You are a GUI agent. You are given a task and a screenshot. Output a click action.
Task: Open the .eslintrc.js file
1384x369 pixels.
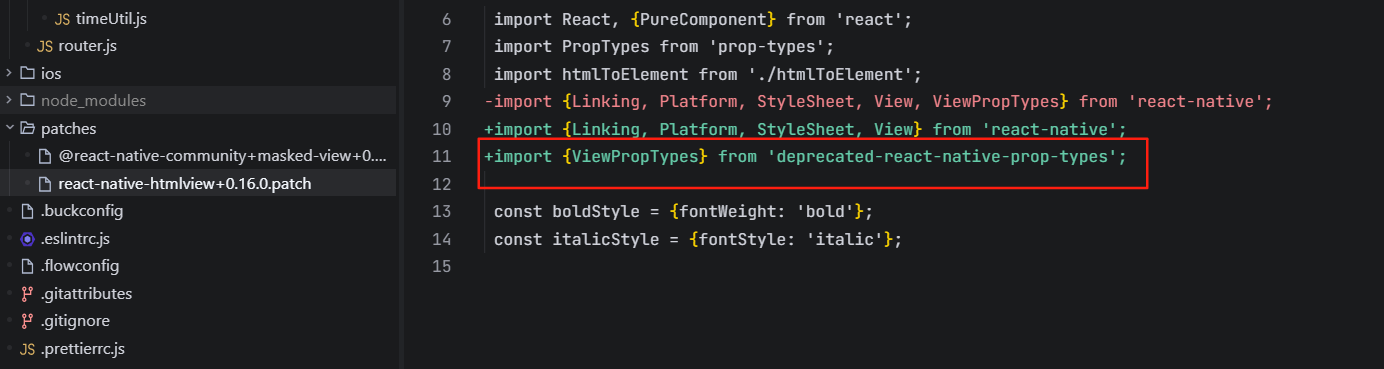point(75,239)
